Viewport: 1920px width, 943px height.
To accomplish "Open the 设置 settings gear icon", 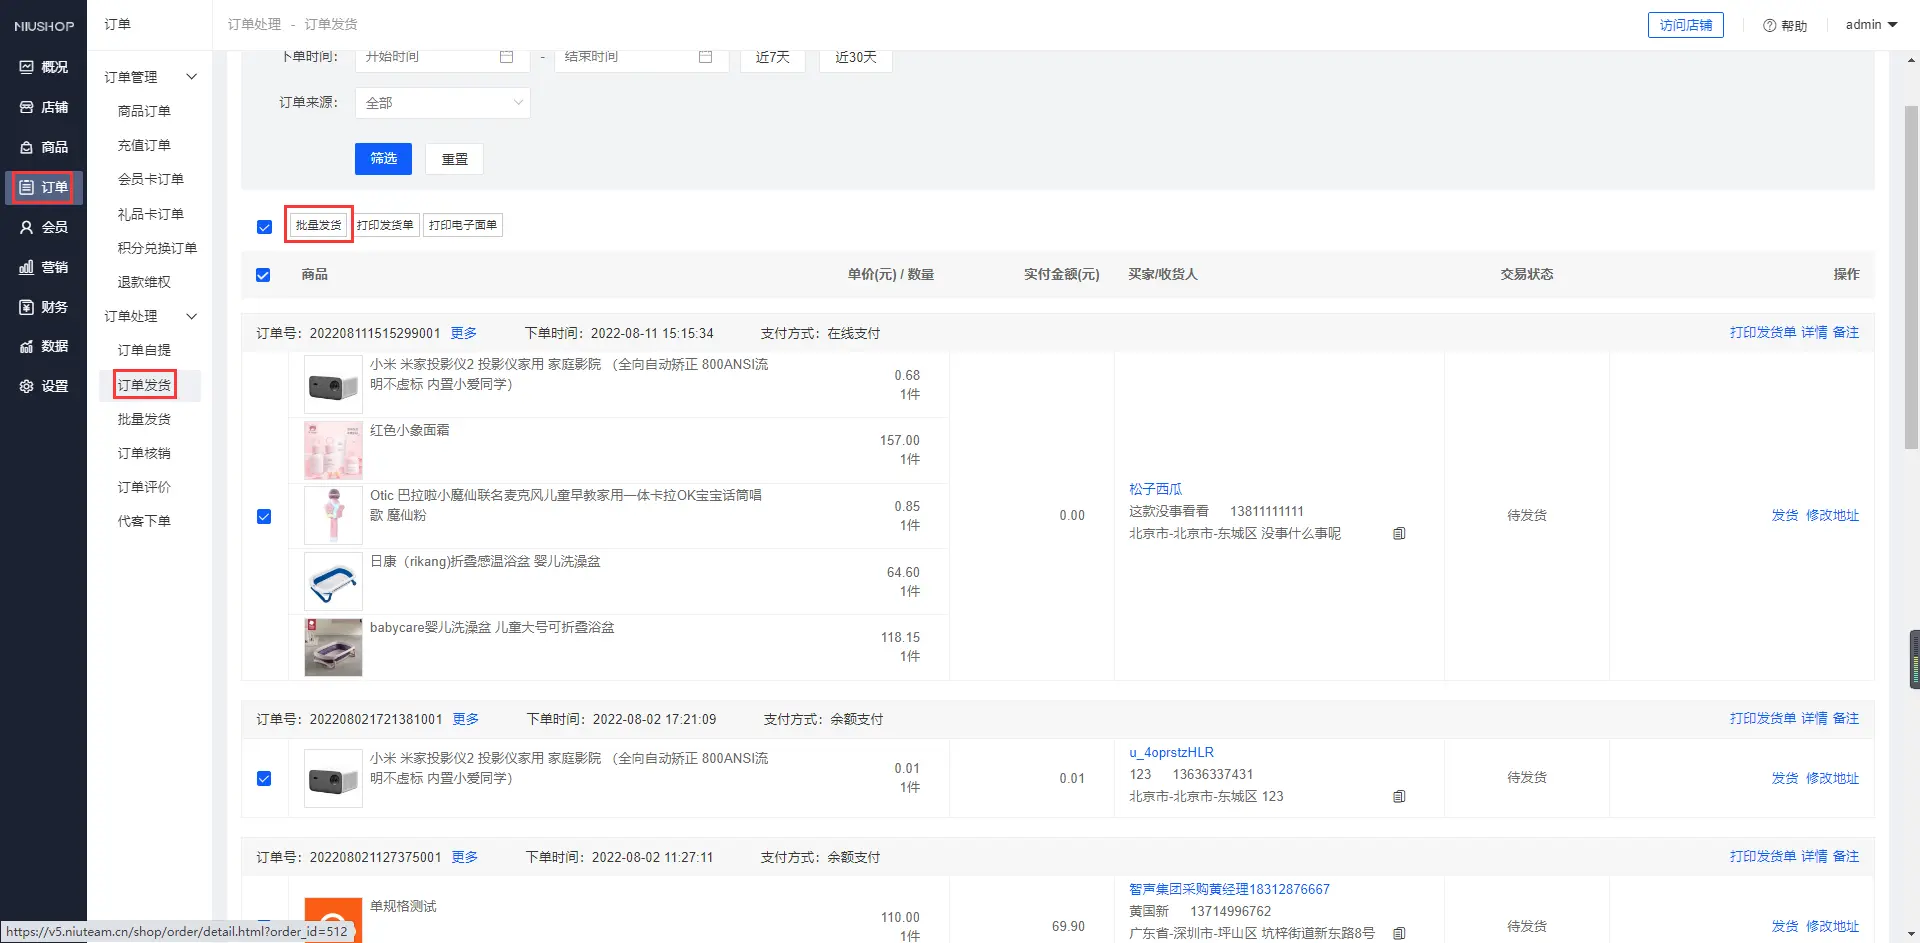I will click(x=27, y=386).
